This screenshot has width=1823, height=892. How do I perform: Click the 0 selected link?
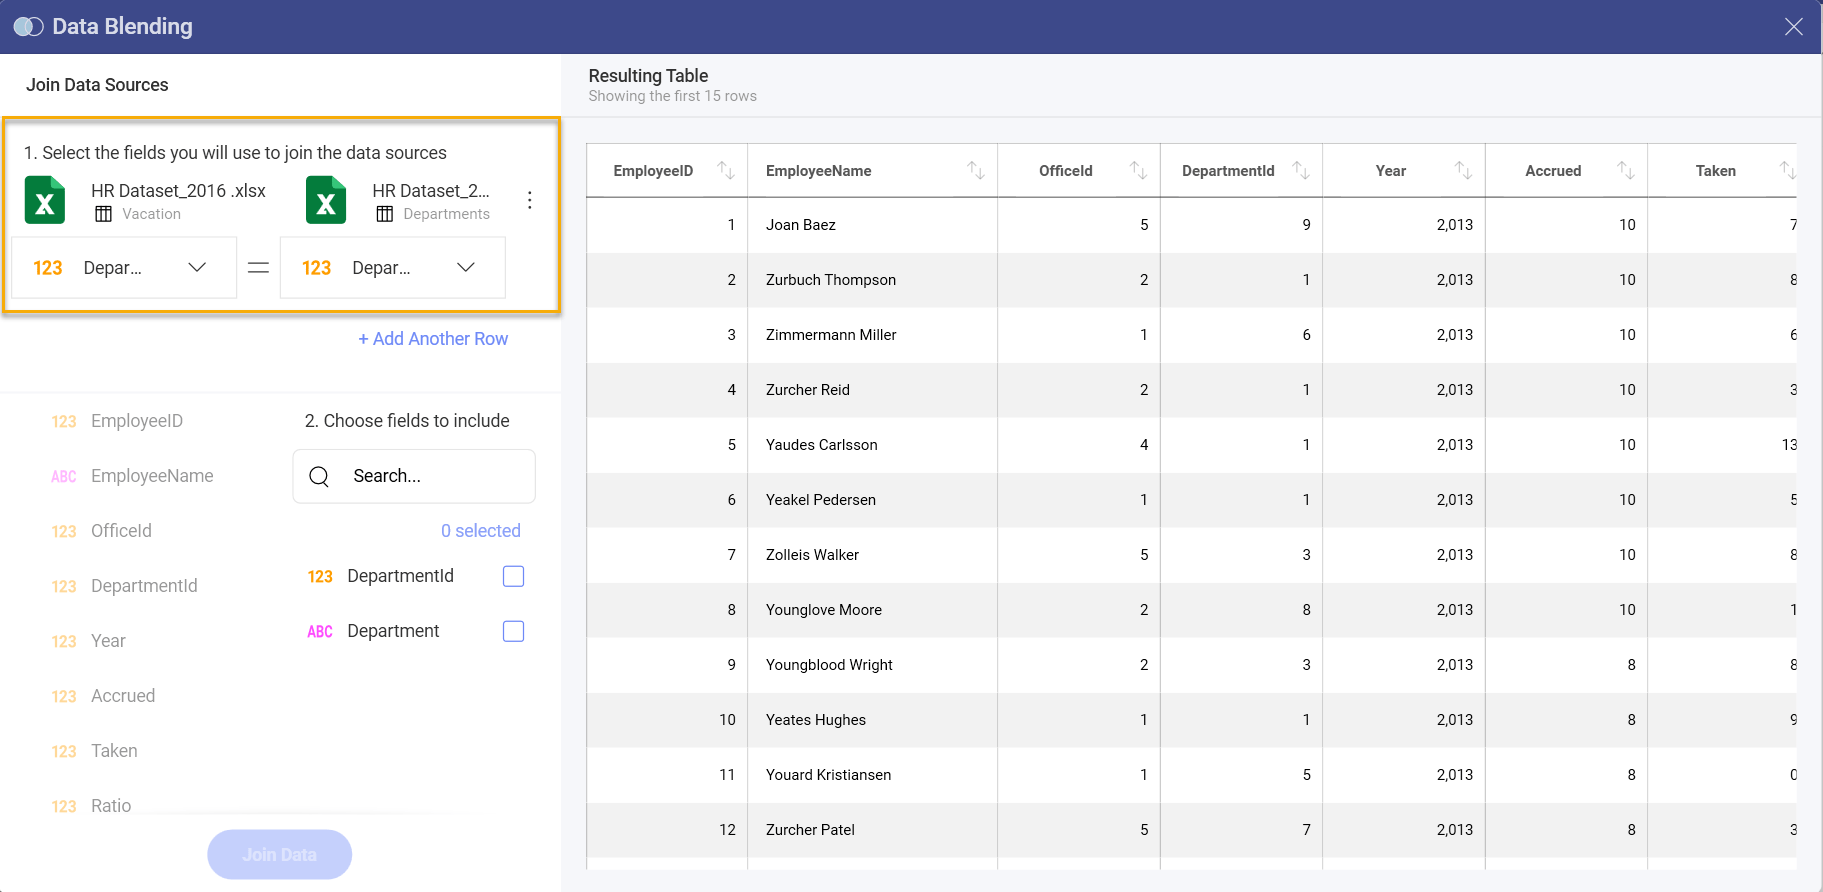[481, 531]
